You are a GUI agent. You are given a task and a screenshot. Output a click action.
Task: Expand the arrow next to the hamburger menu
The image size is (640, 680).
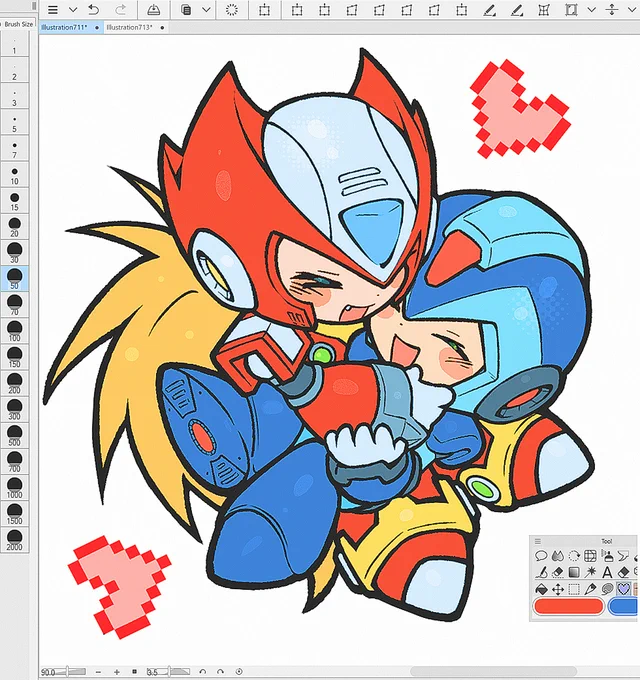(x=73, y=10)
